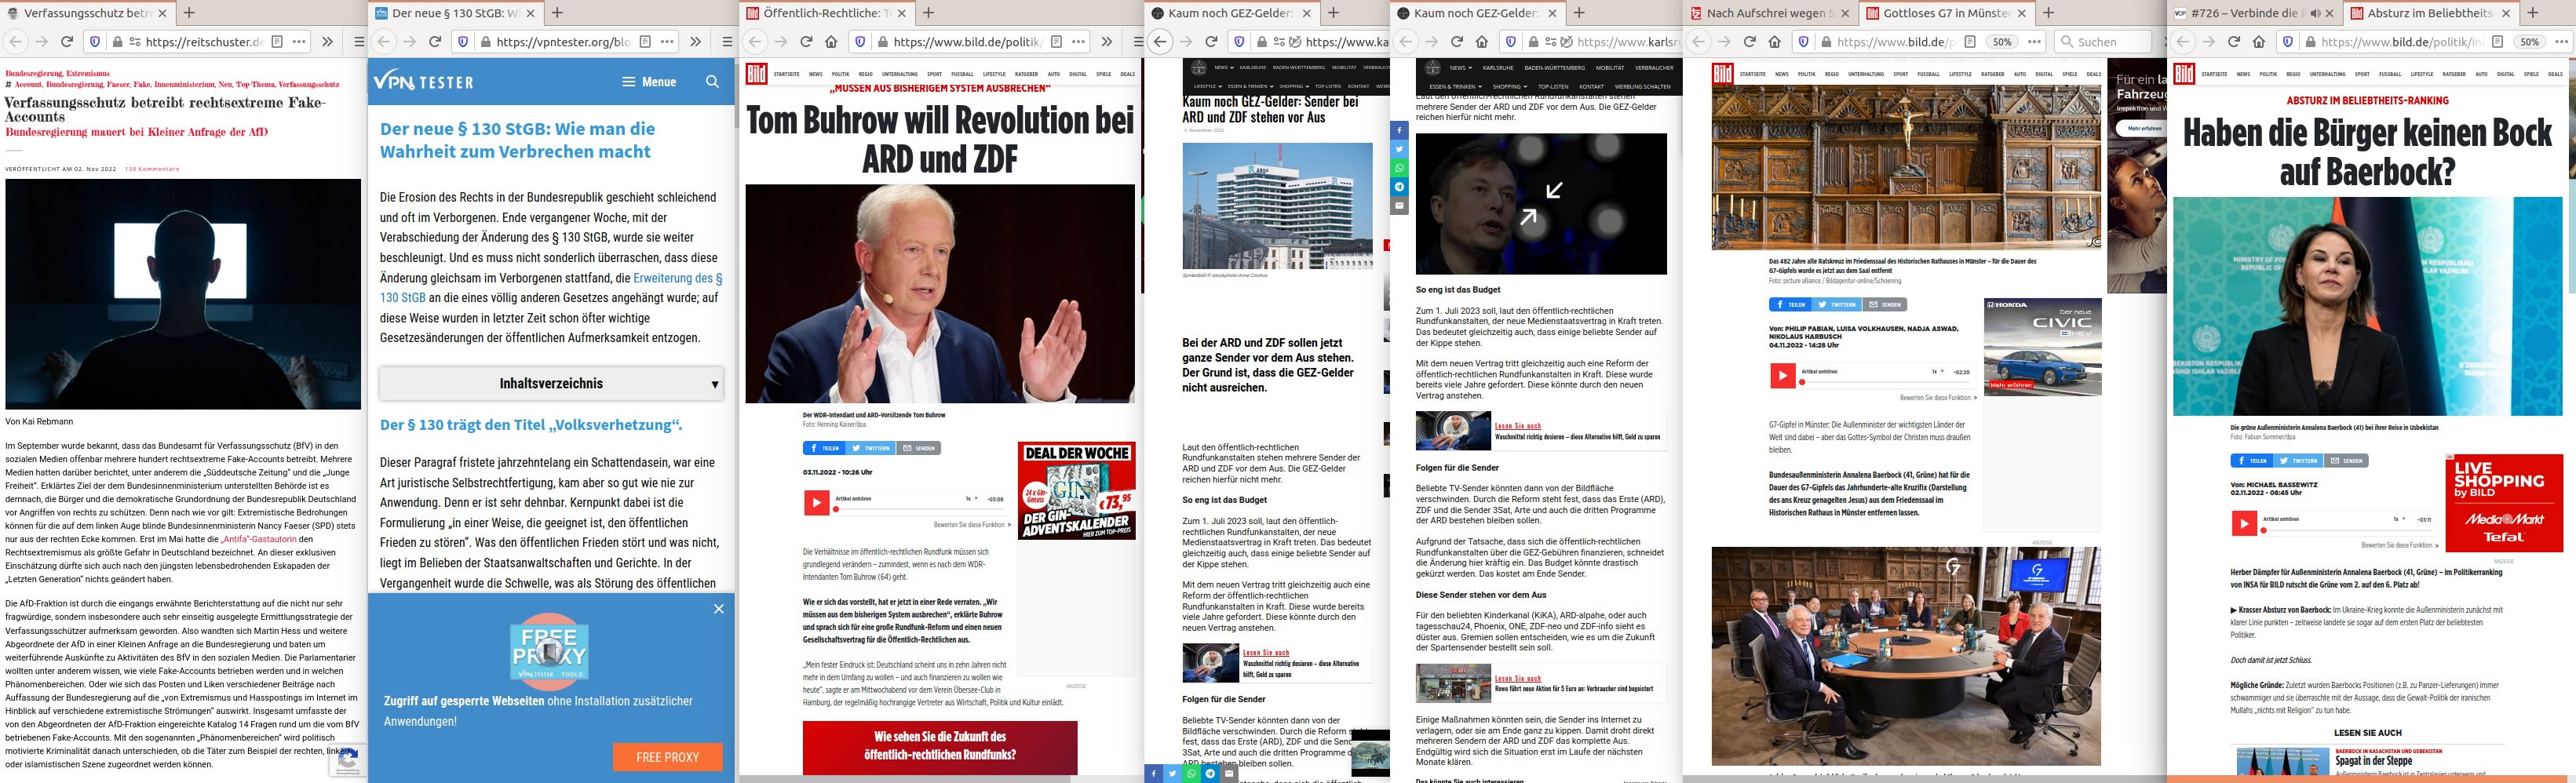Play Buhrow article audio
The width and height of the screenshot is (2576, 783).
click(x=816, y=503)
